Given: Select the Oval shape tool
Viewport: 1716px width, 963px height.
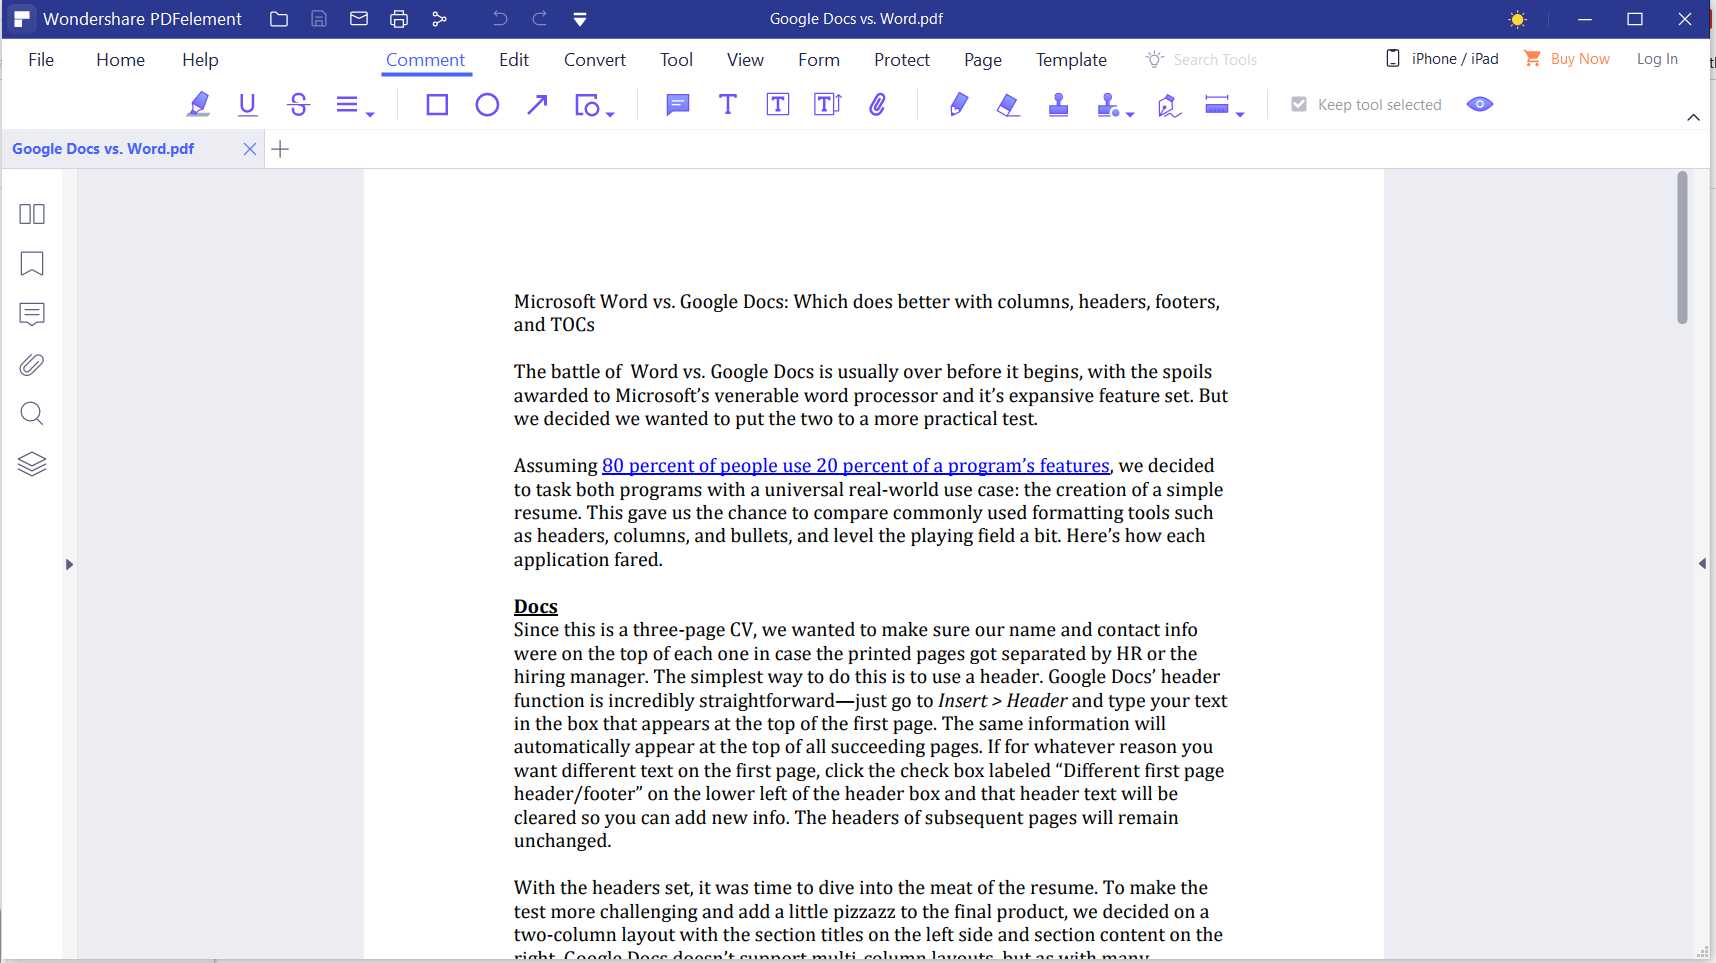Looking at the screenshot, I should tap(487, 104).
